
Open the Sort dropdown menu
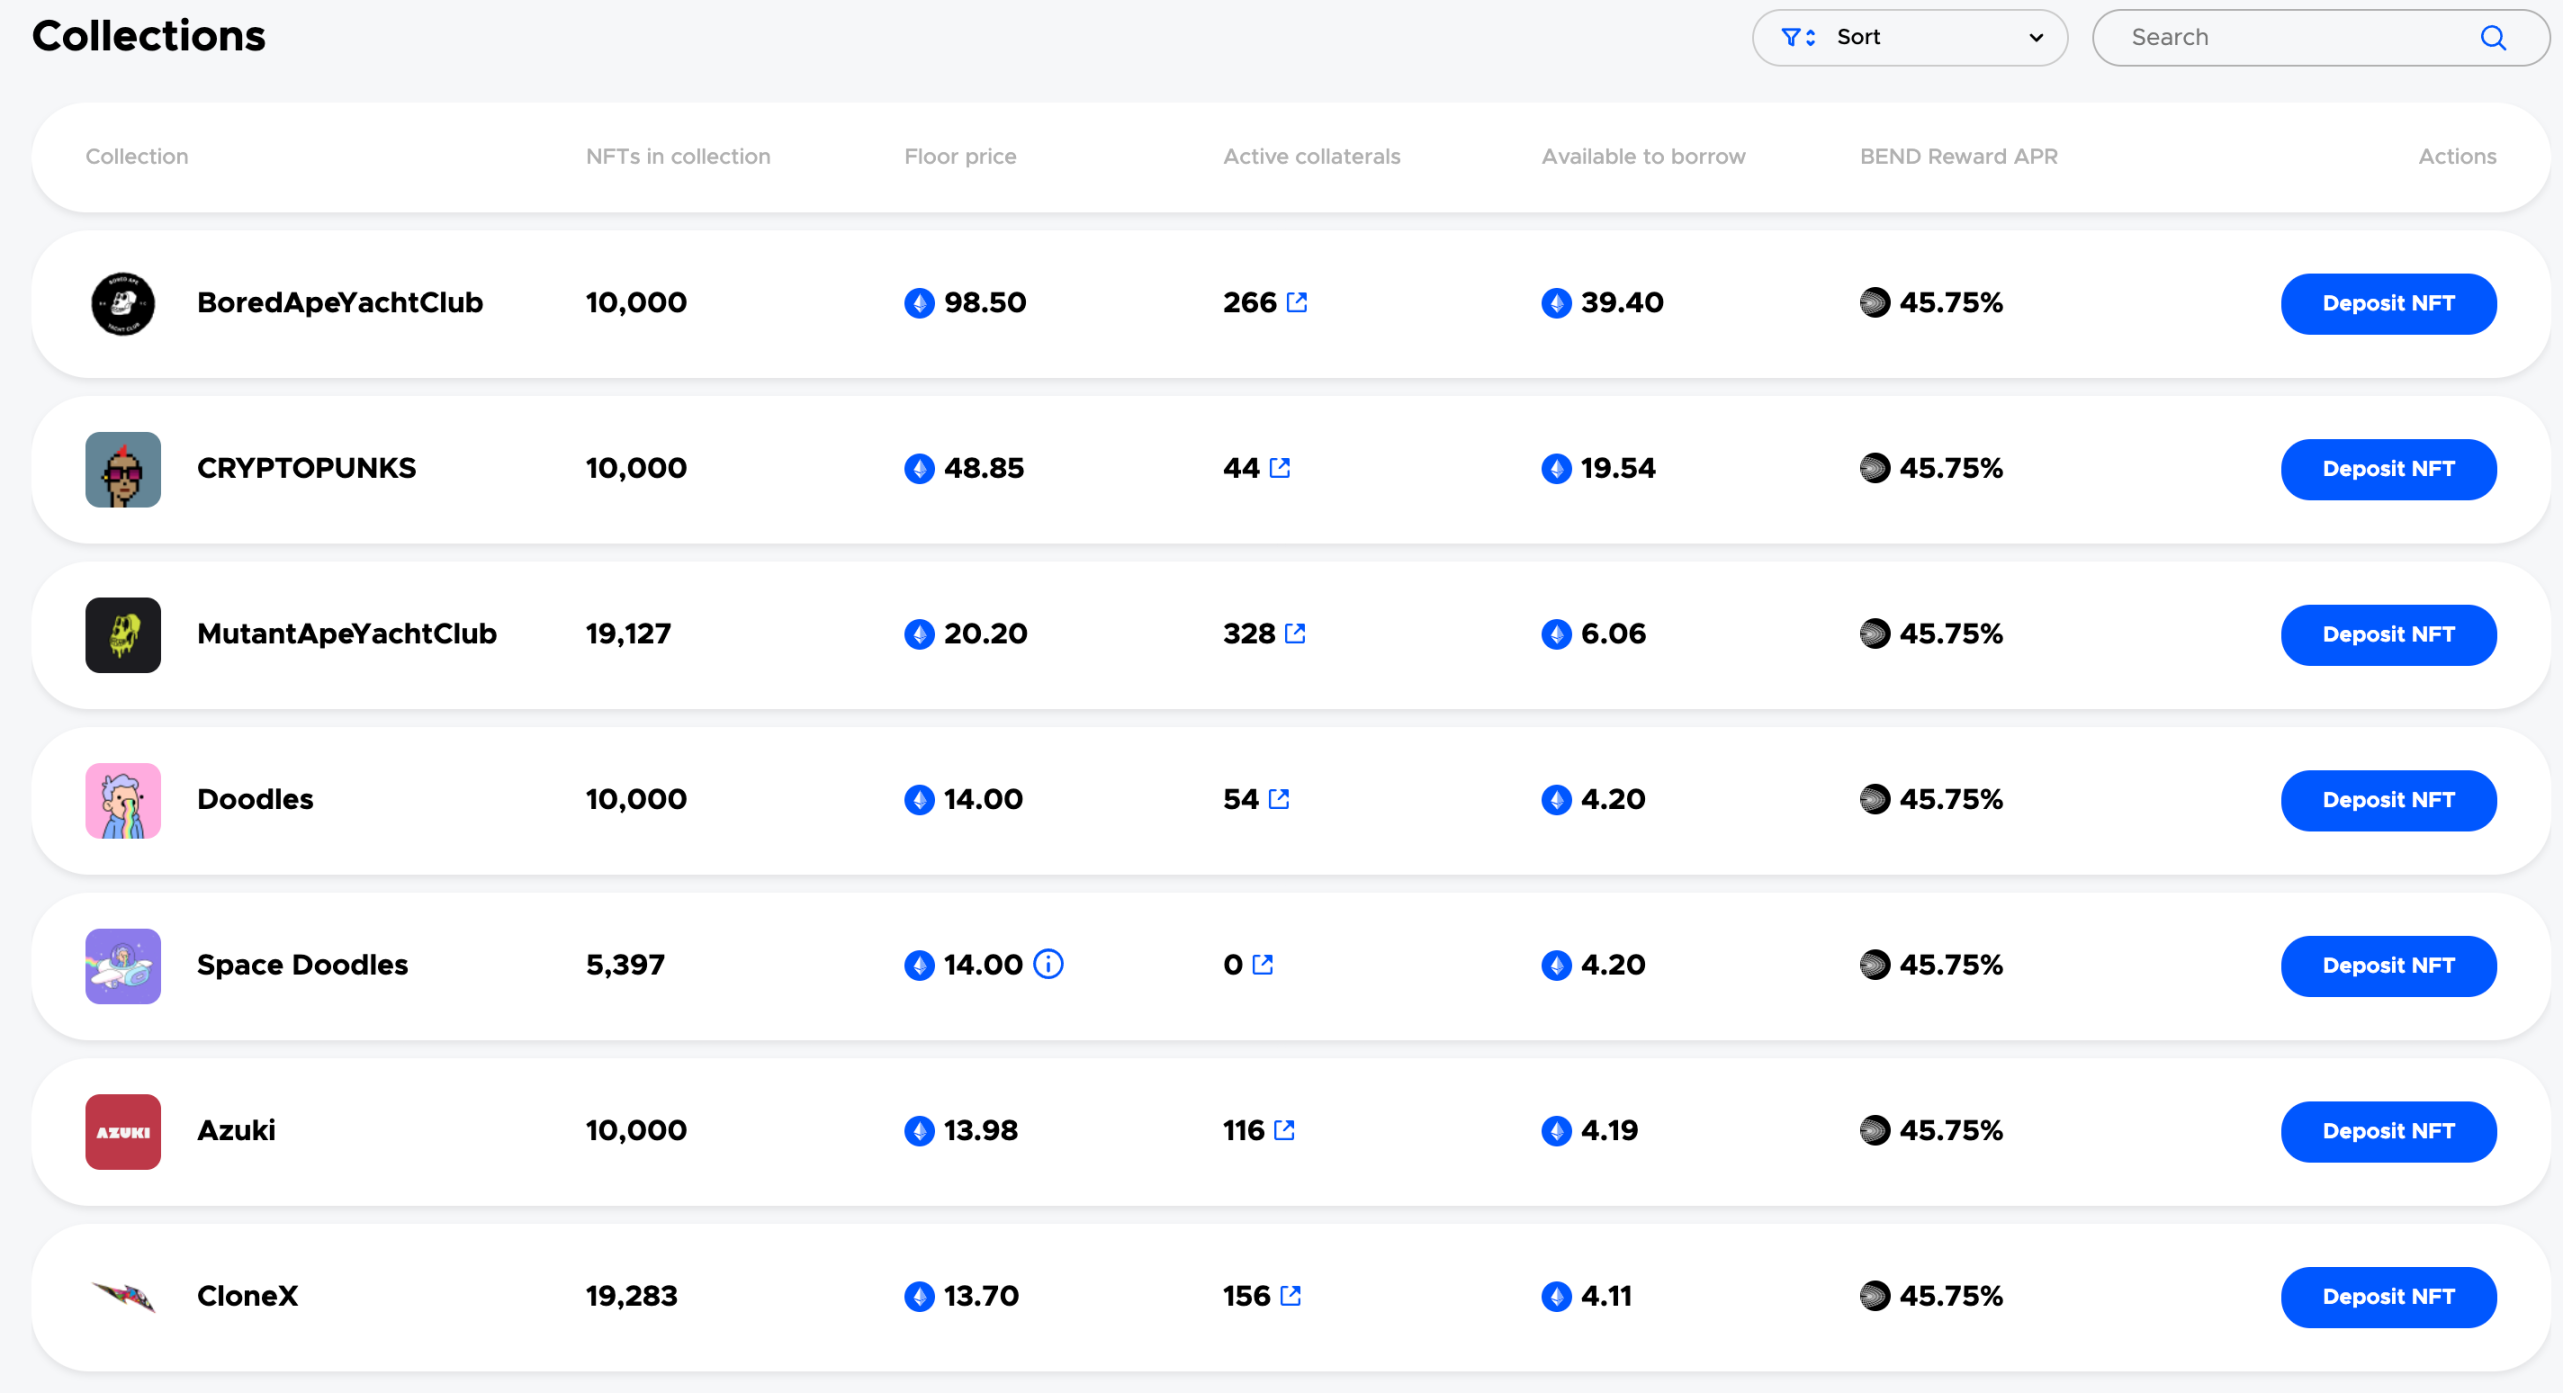coord(1909,39)
